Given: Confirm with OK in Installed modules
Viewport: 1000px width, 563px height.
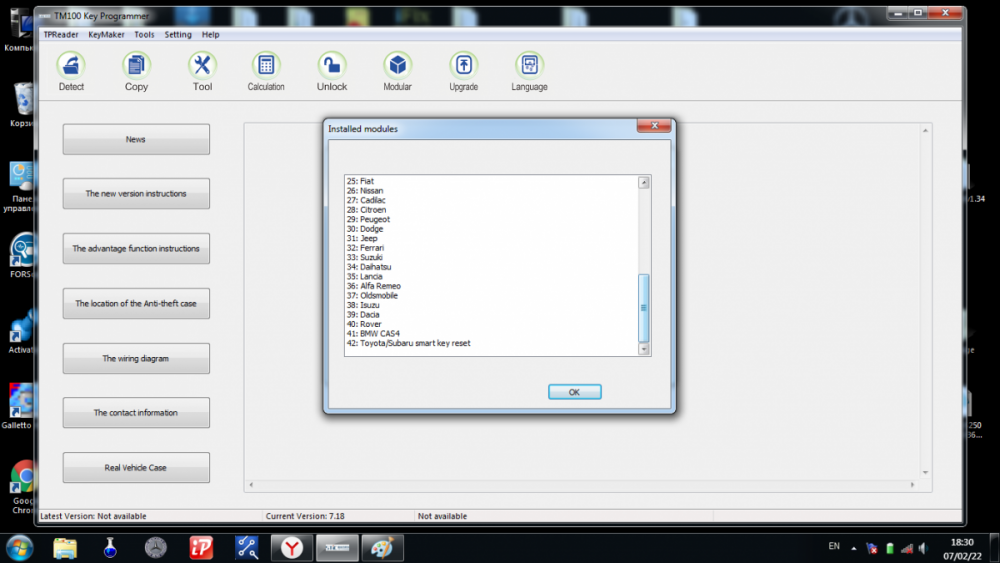Looking at the screenshot, I should tap(575, 392).
